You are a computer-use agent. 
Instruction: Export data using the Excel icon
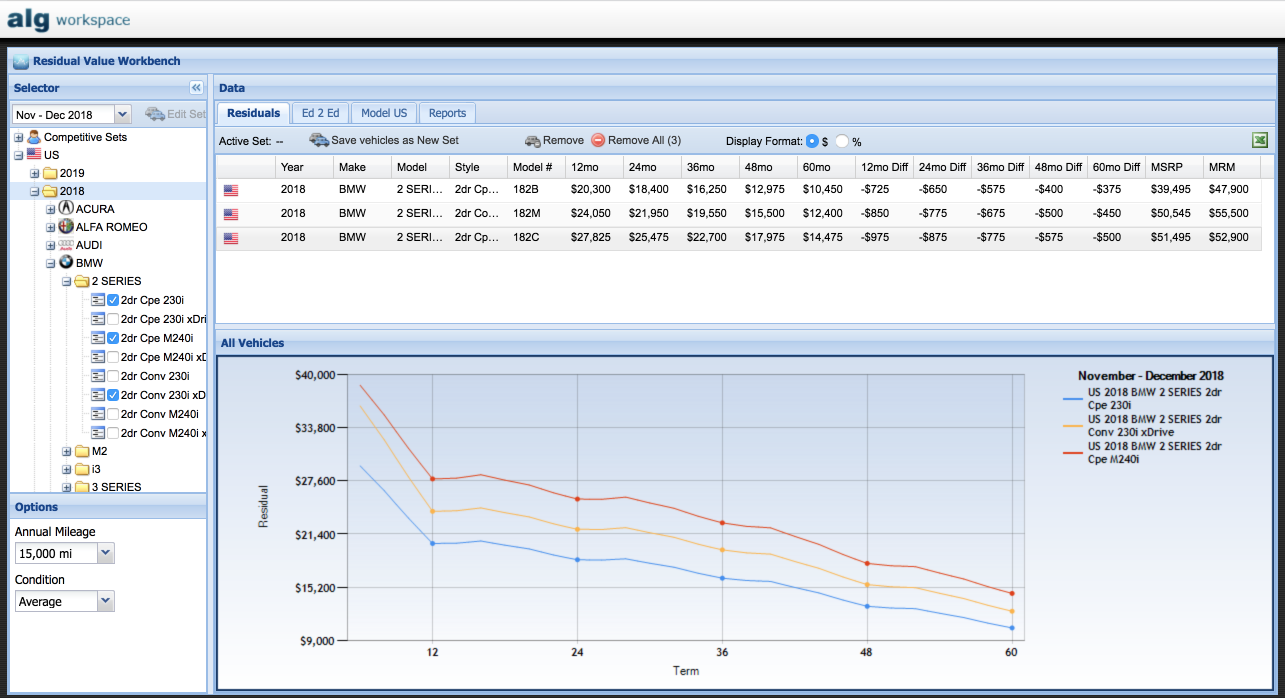tap(1260, 141)
